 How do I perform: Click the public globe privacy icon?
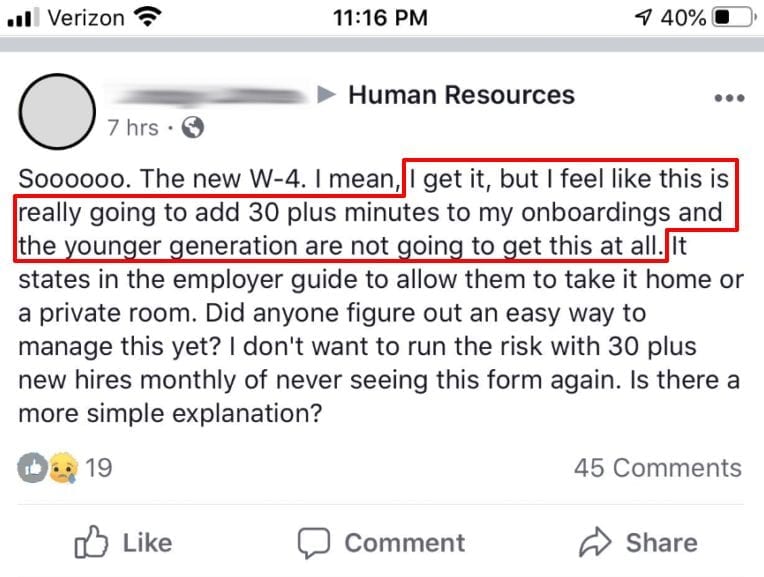click(x=193, y=128)
